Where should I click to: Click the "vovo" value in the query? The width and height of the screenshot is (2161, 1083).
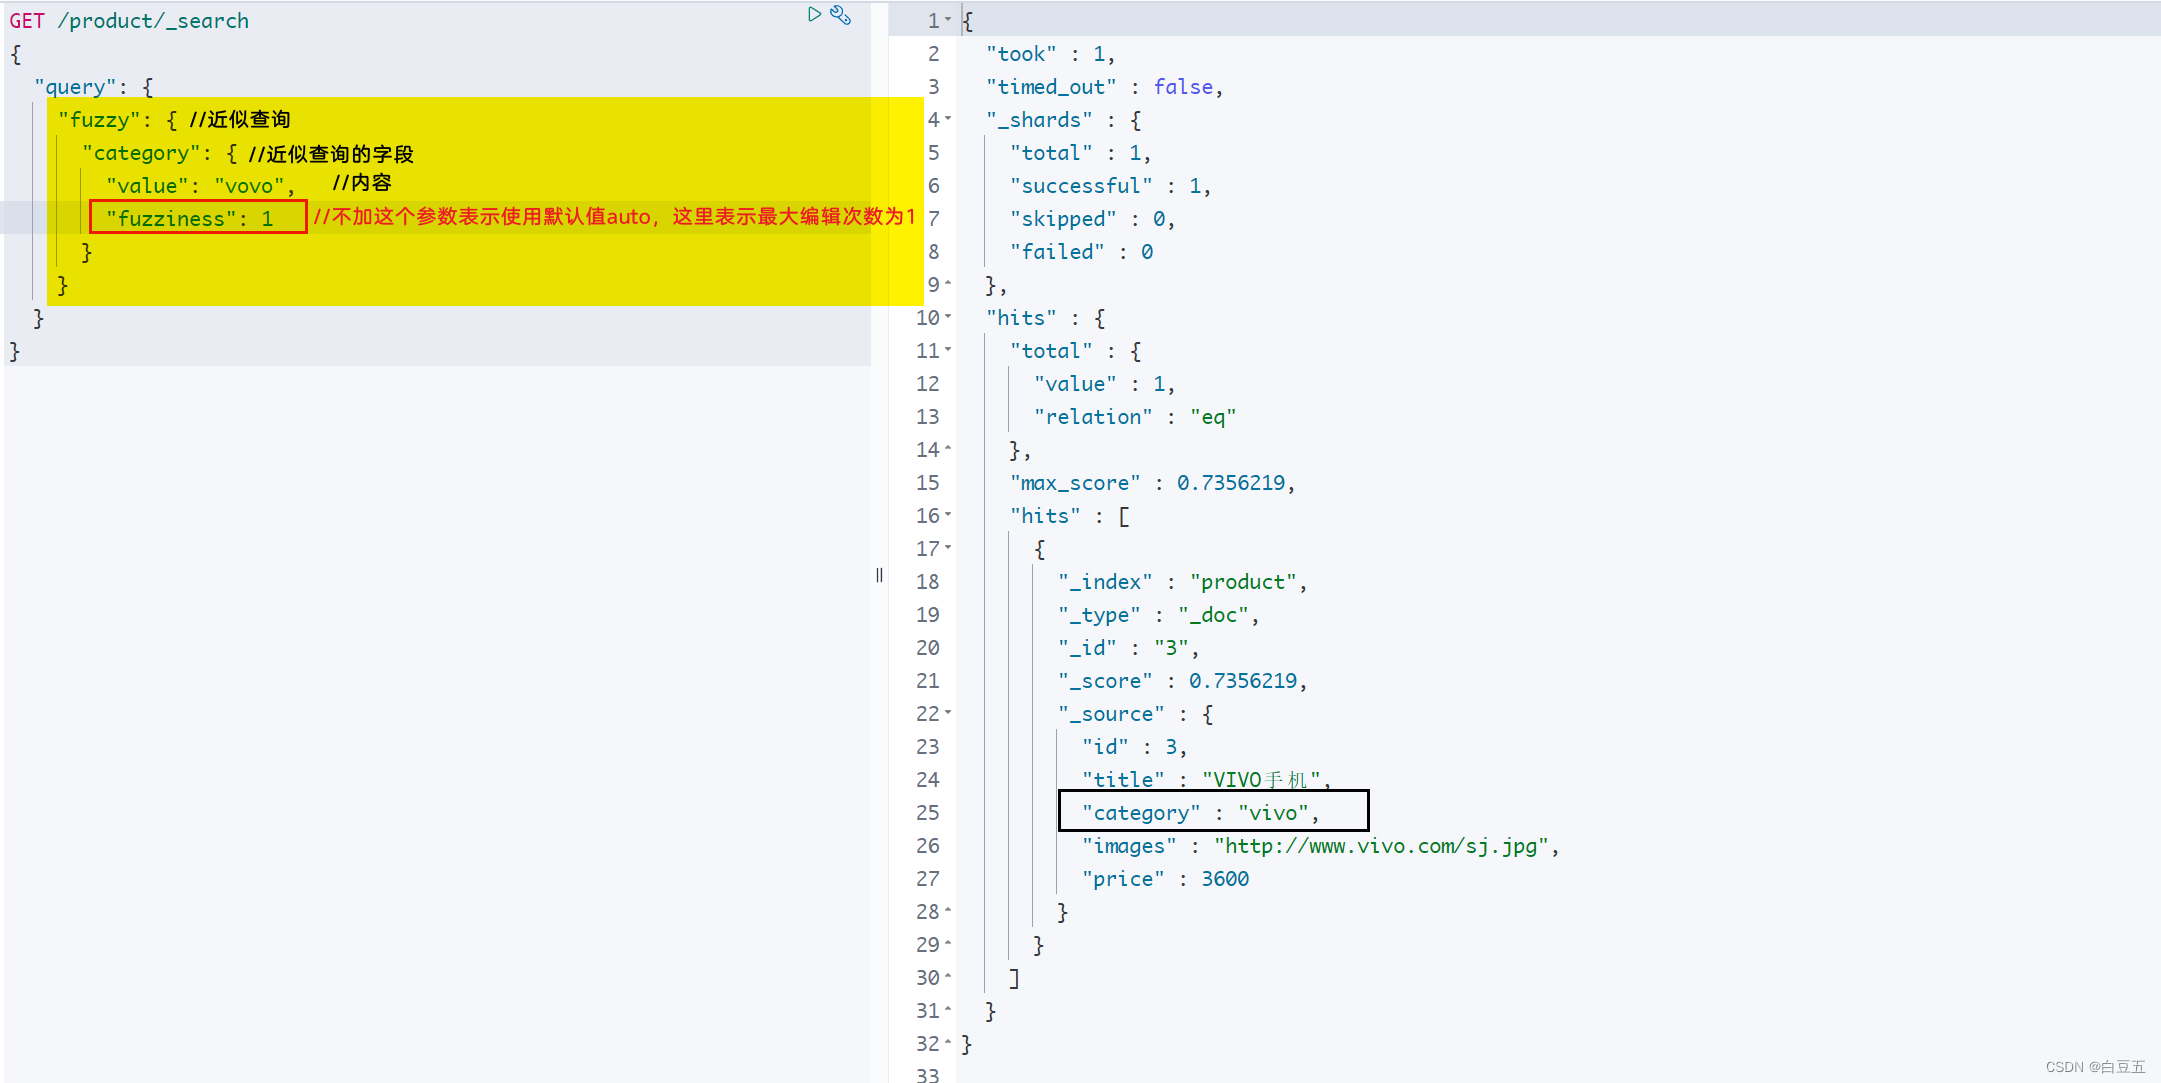click(x=249, y=186)
